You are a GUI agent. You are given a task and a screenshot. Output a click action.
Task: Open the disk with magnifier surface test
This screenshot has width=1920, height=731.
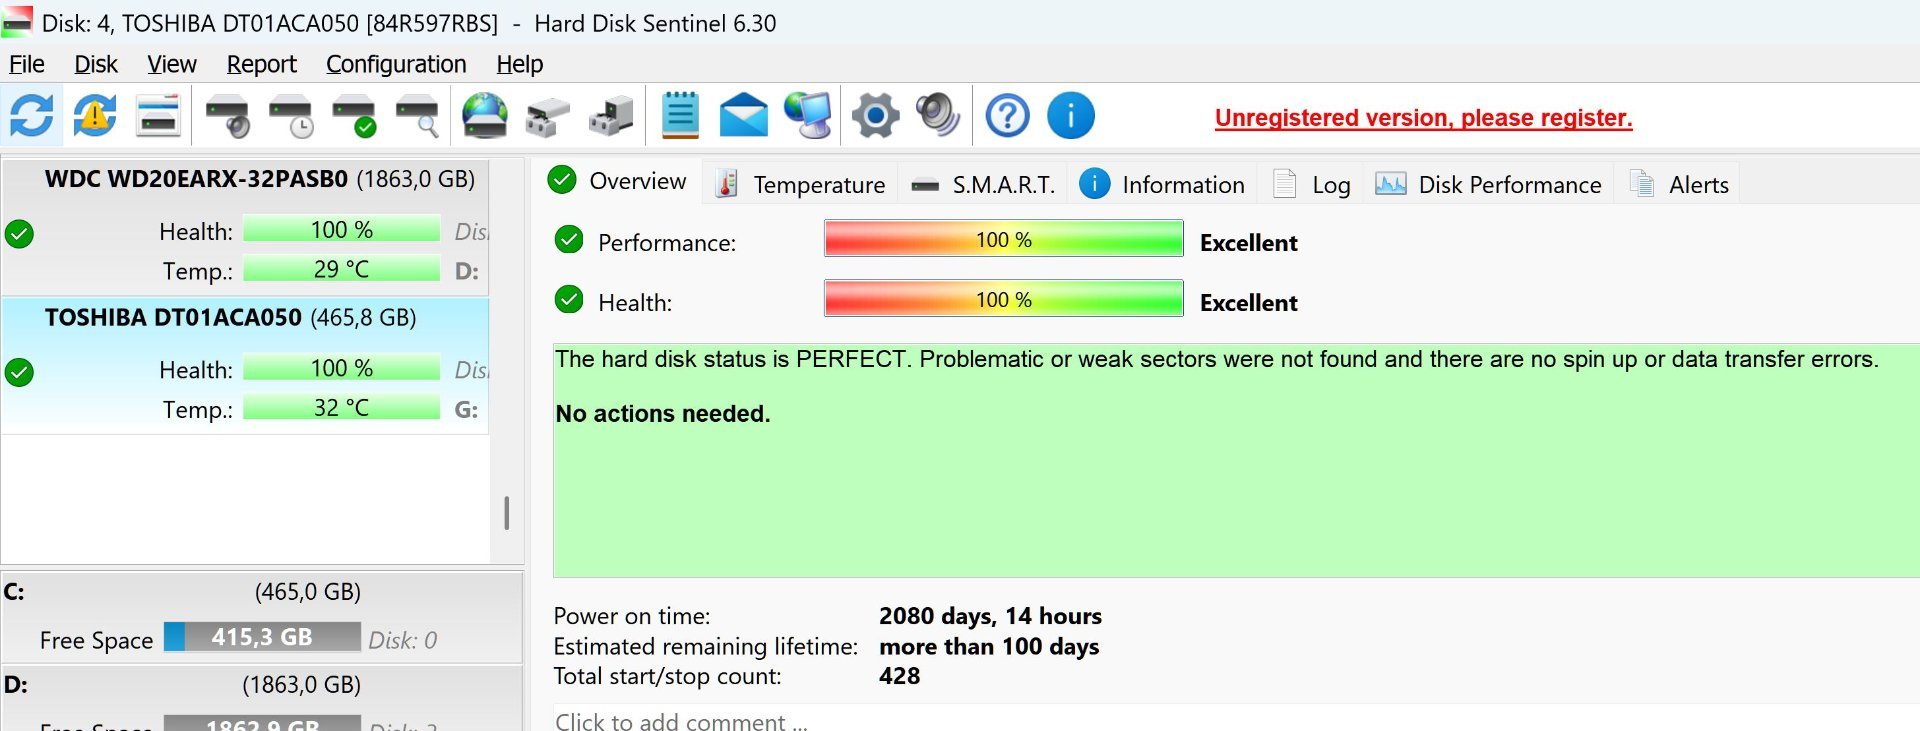[x=418, y=116]
